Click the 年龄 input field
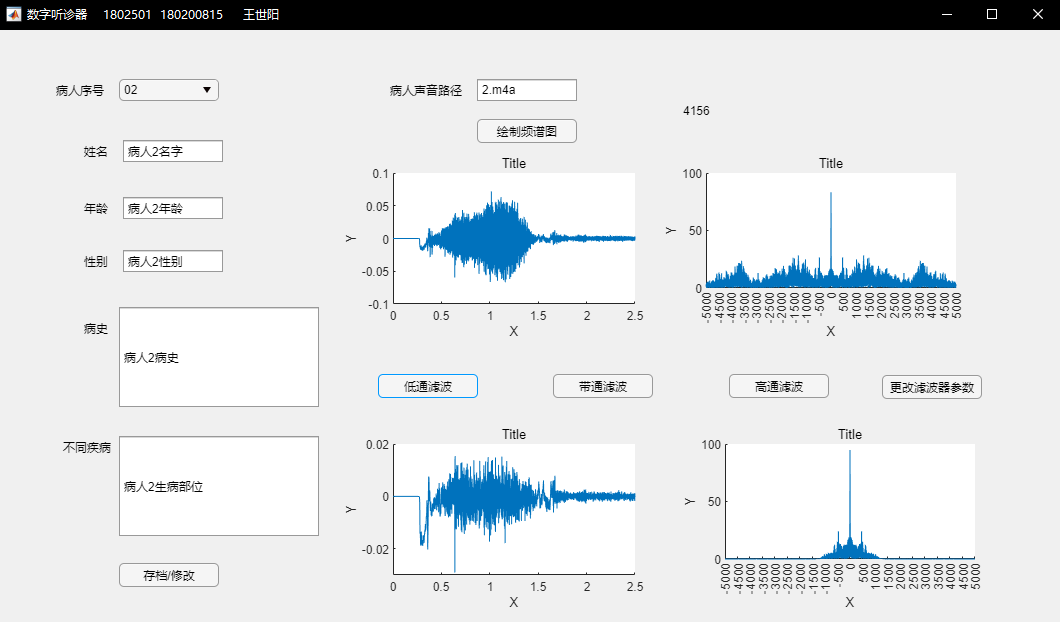Viewport: 1060px width, 622px height. tap(172, 208)
